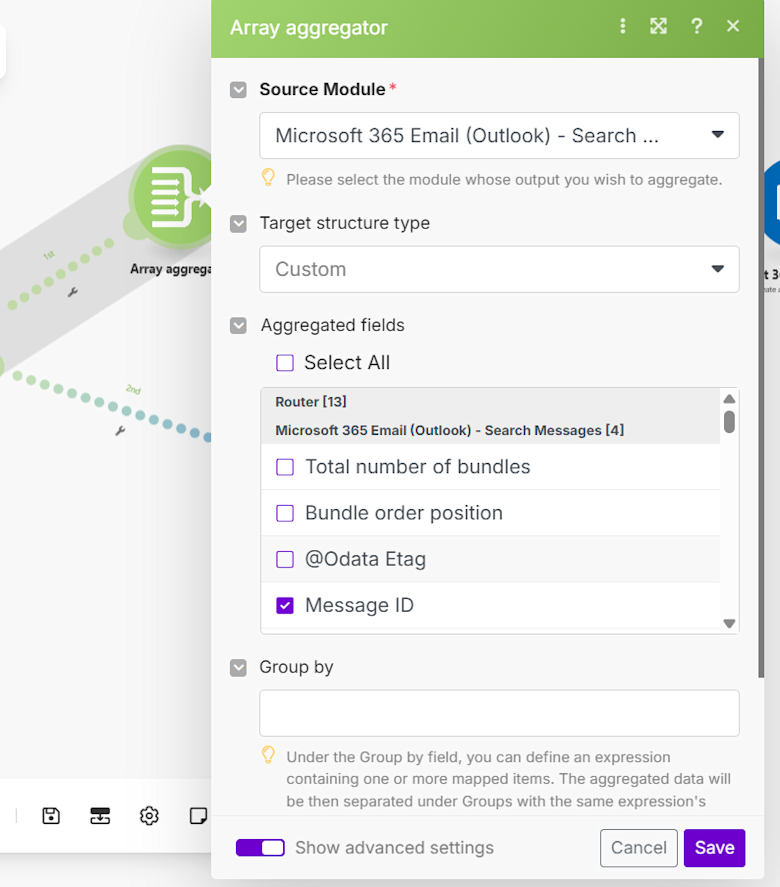
Task: Click the wrench filter on 2nd route
Action: (120, 431)
